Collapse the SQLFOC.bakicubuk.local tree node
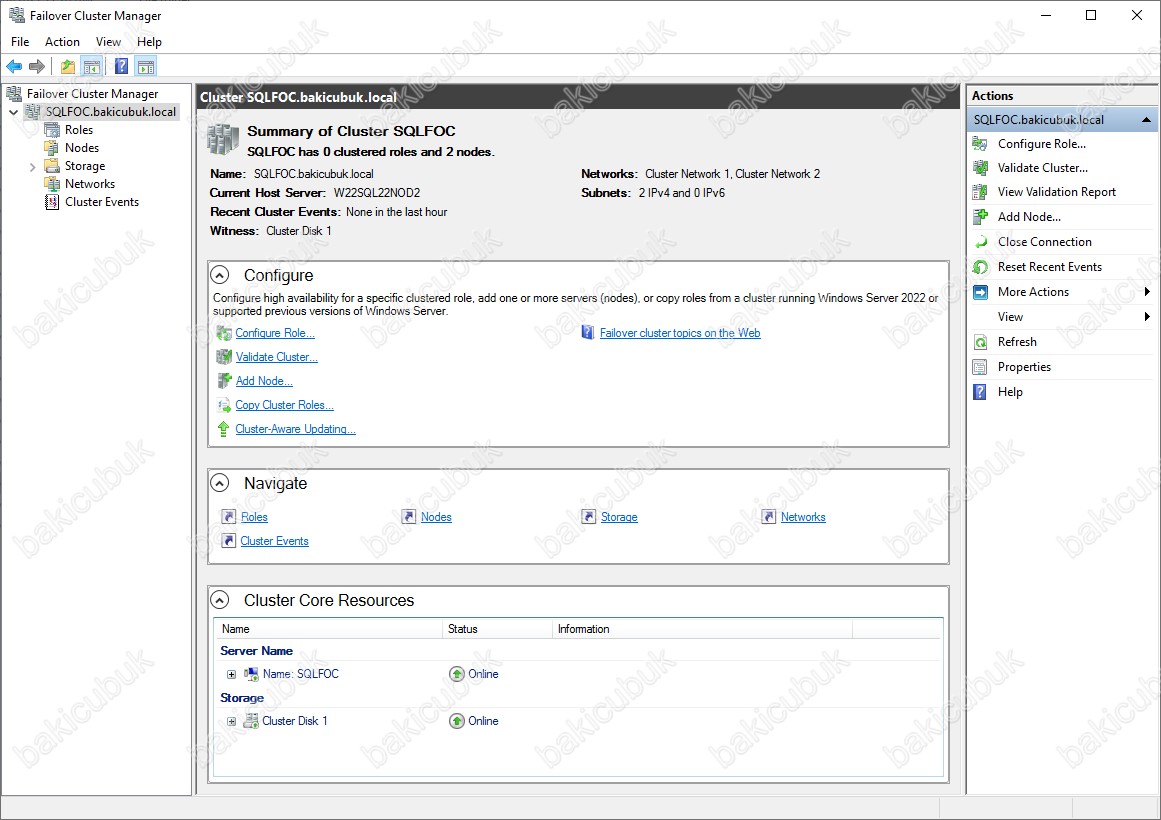Image resolution: width=1161 pixels, height=820 pixels. [x=14, y=112]
